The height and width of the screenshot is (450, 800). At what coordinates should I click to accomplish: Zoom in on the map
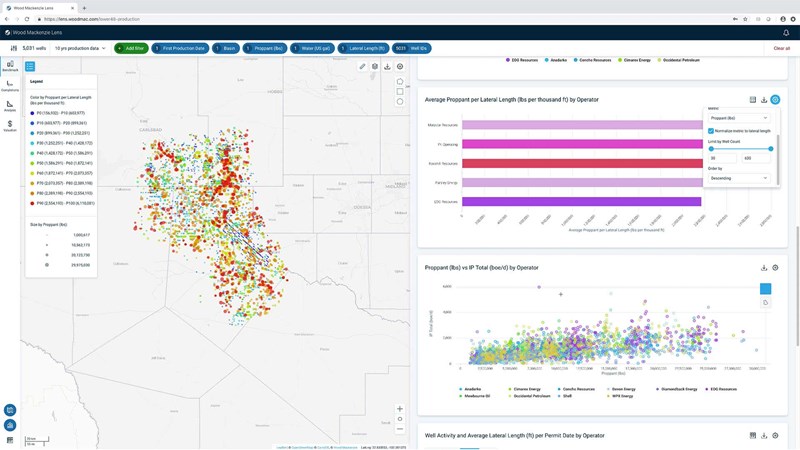(x=400, y=409)
